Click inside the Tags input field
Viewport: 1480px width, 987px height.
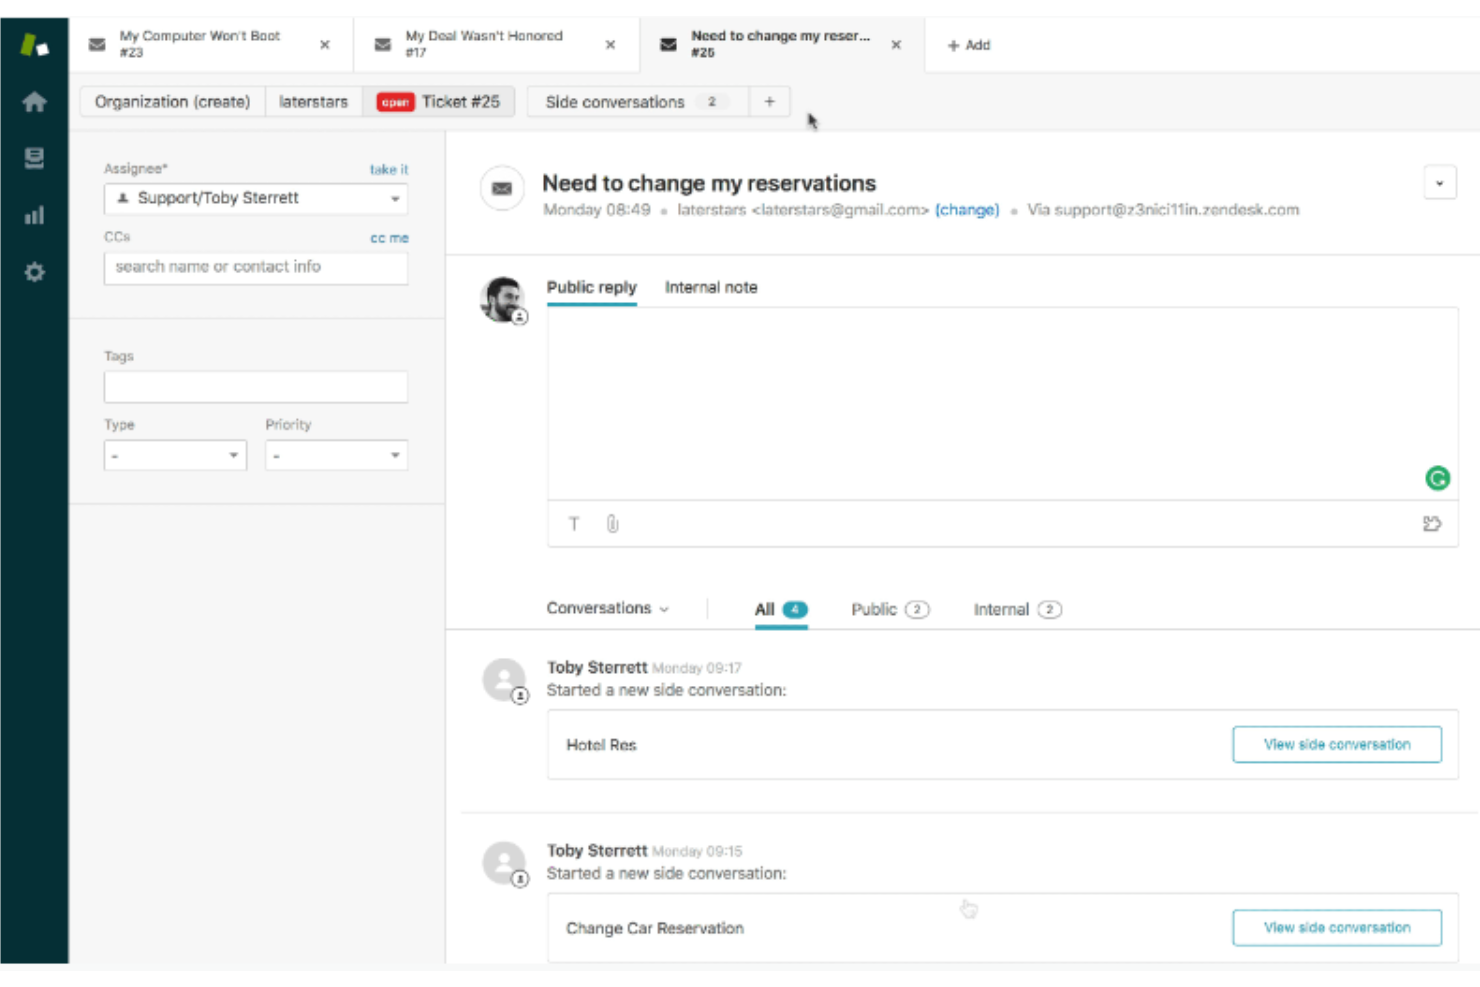point(255,386)
